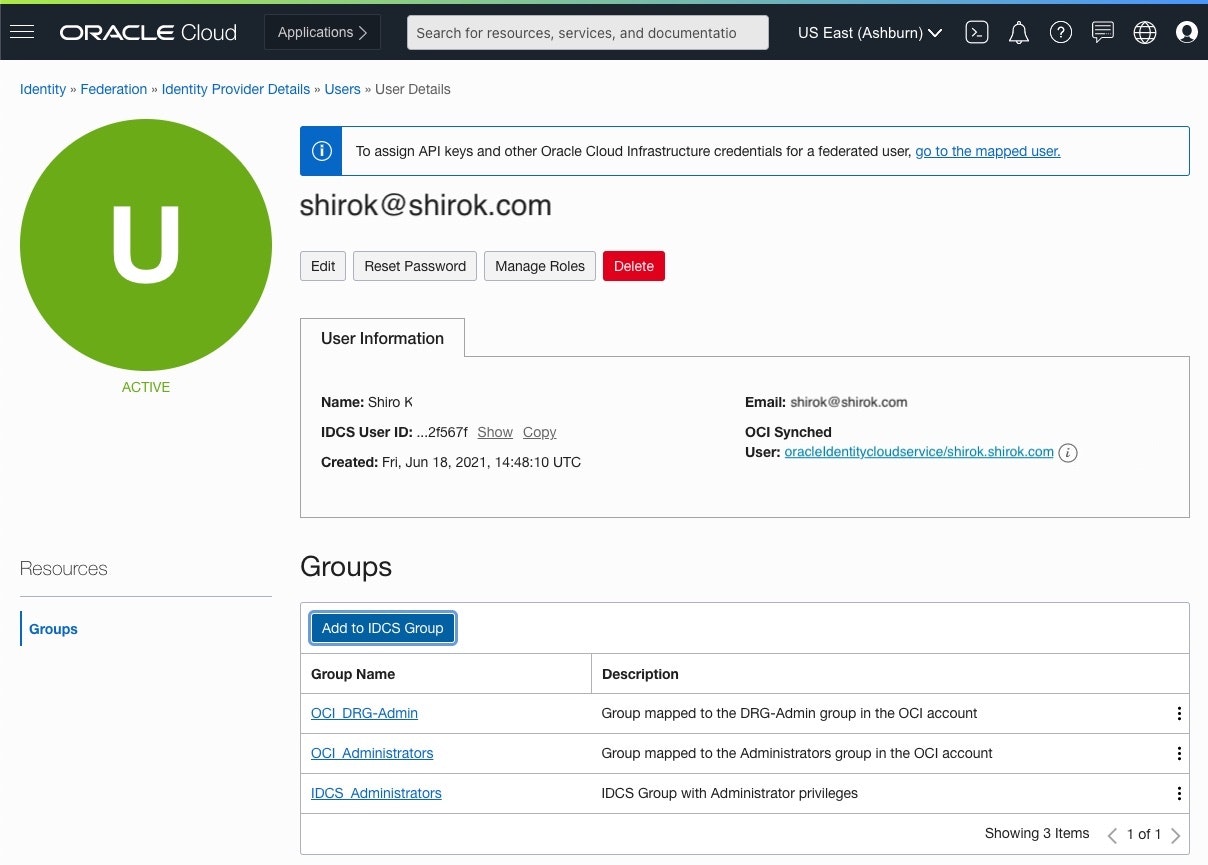Screen dimensions: 1208x865
Task: Click 'Showing 3 Items' text
Action: 1037,833
